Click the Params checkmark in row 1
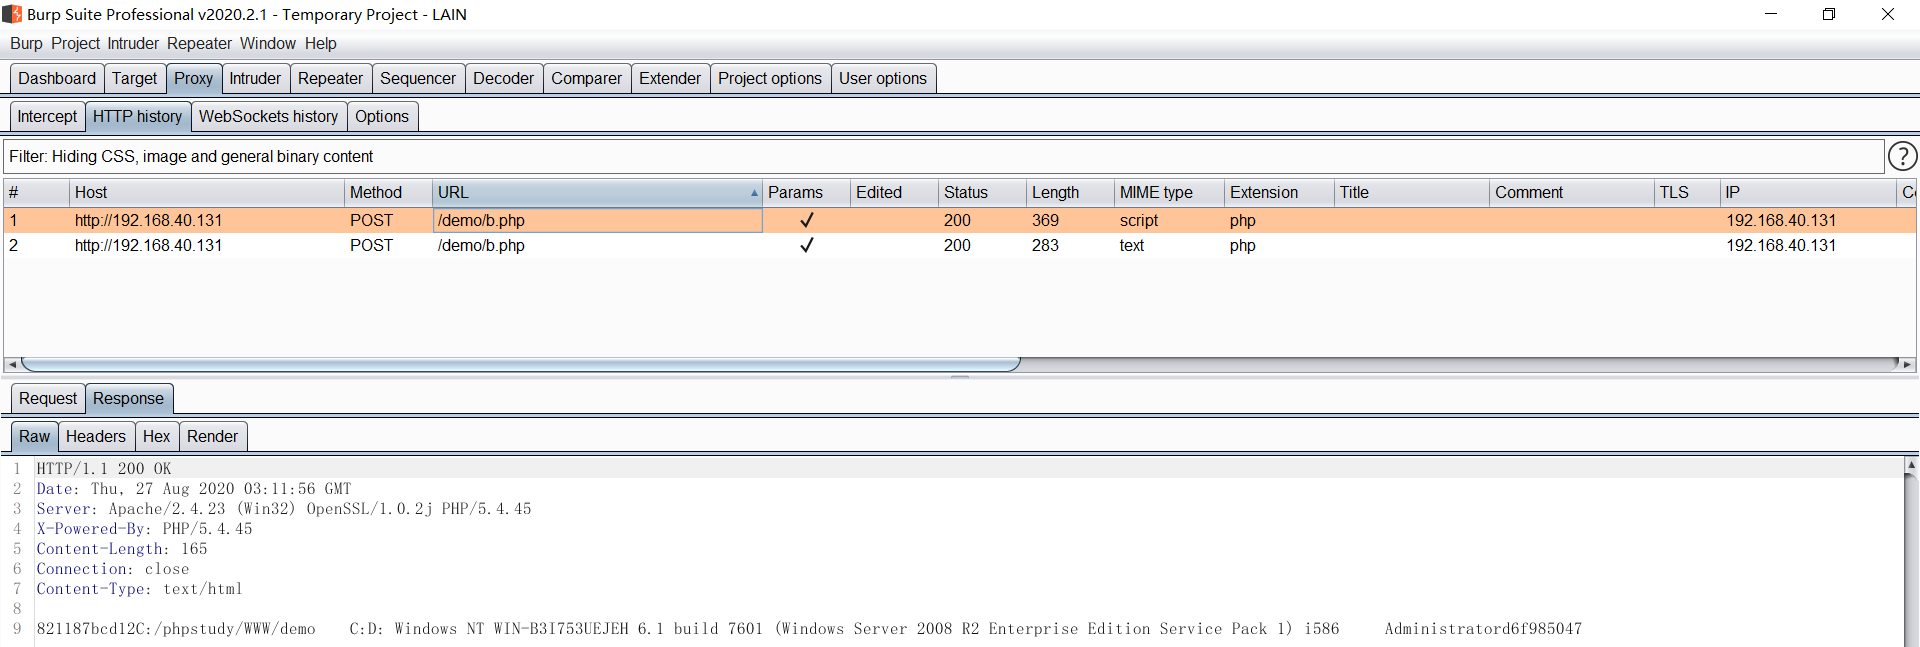This screenshot has height=647, width=1920. [806, 220]
